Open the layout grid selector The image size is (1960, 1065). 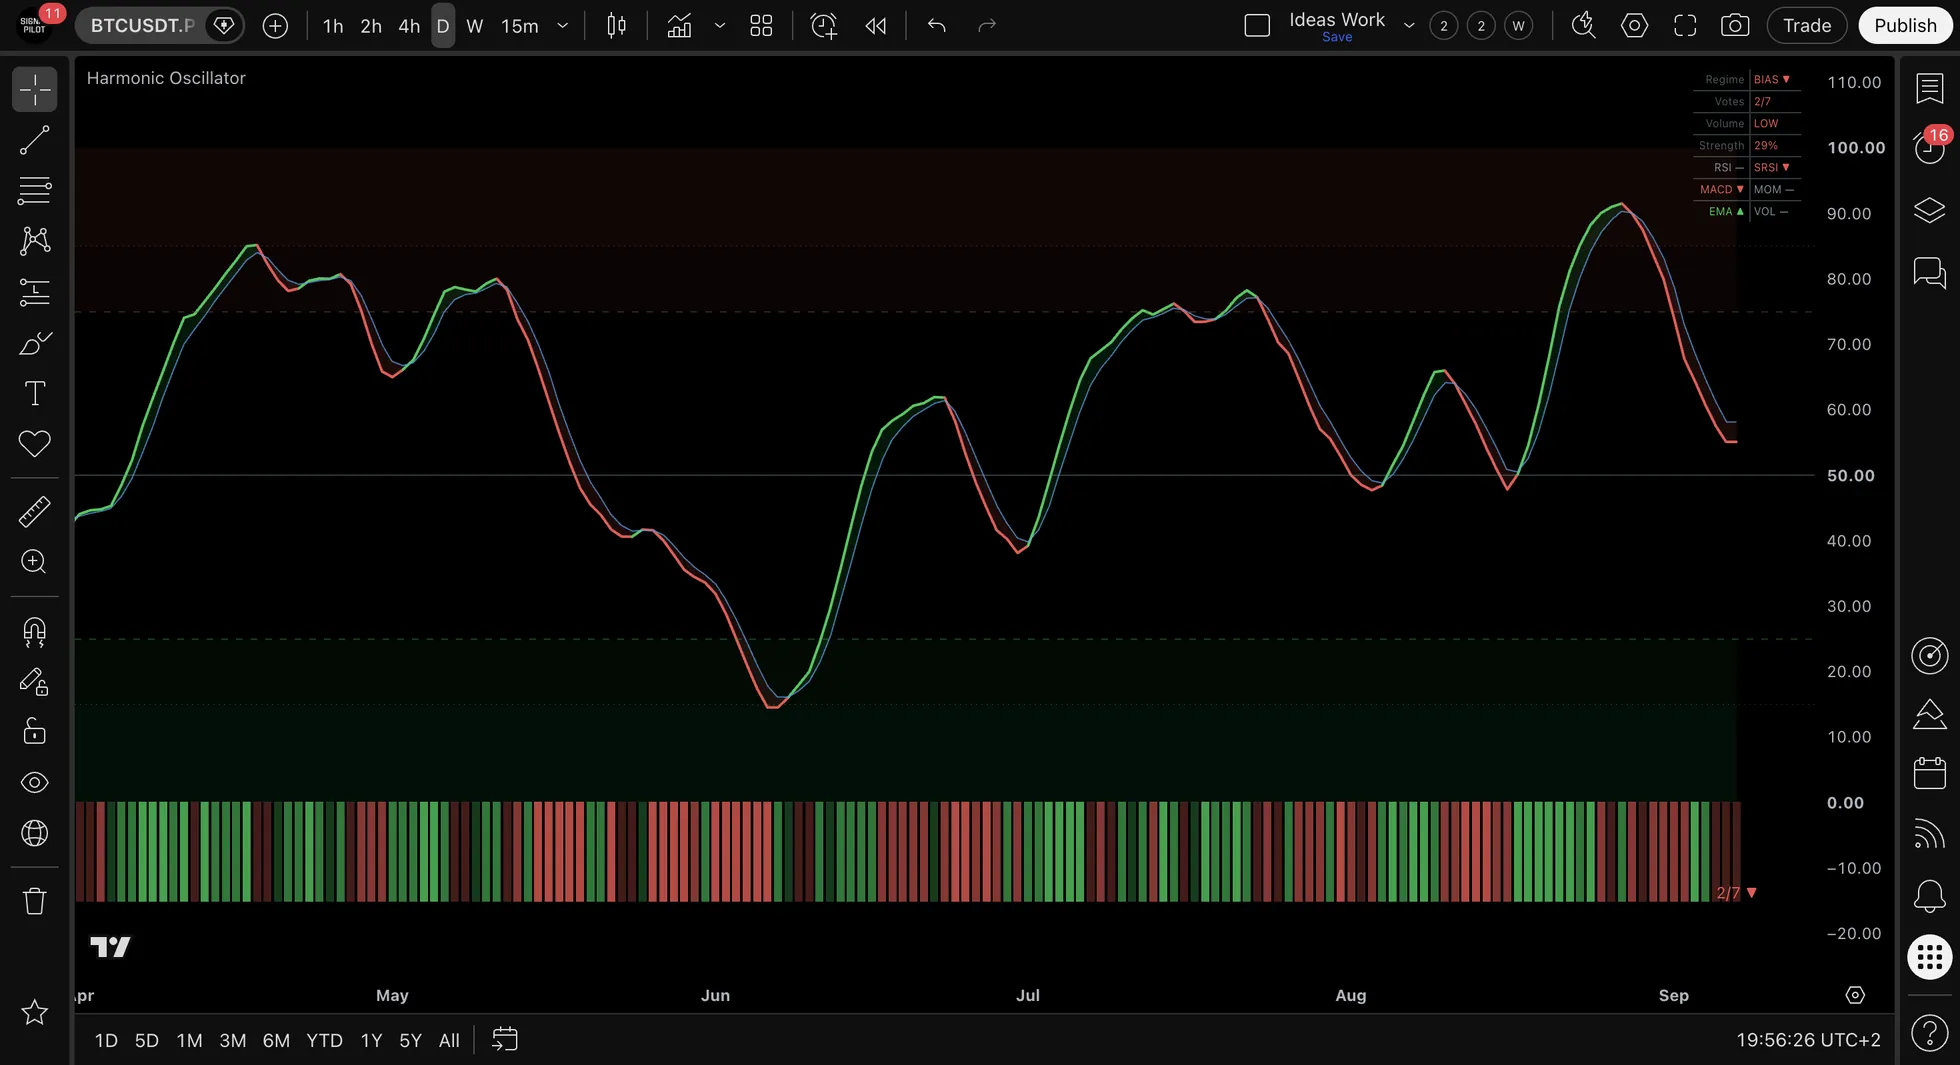761,26
